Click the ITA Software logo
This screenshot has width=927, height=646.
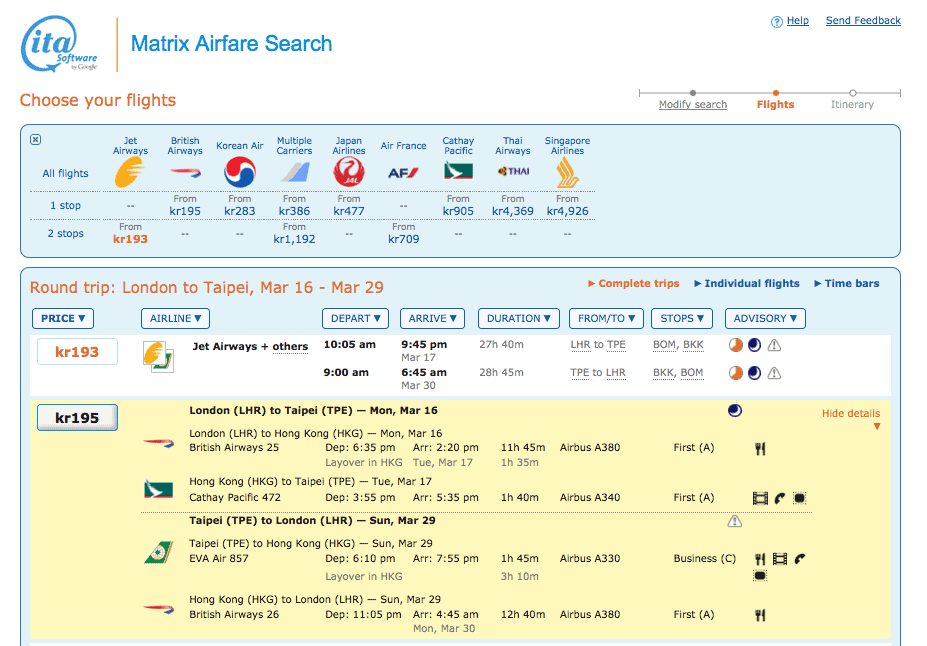click(59, 44)
